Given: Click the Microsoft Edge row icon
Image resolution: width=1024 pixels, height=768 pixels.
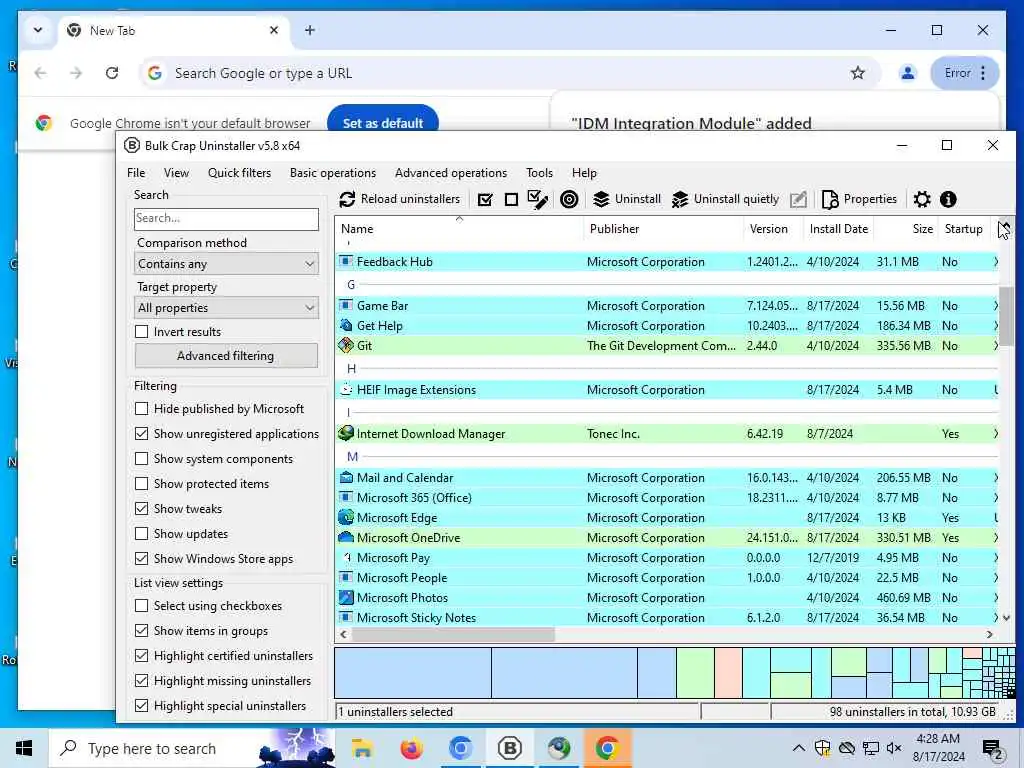Looking at the screenshot, I should click(345, 517).
